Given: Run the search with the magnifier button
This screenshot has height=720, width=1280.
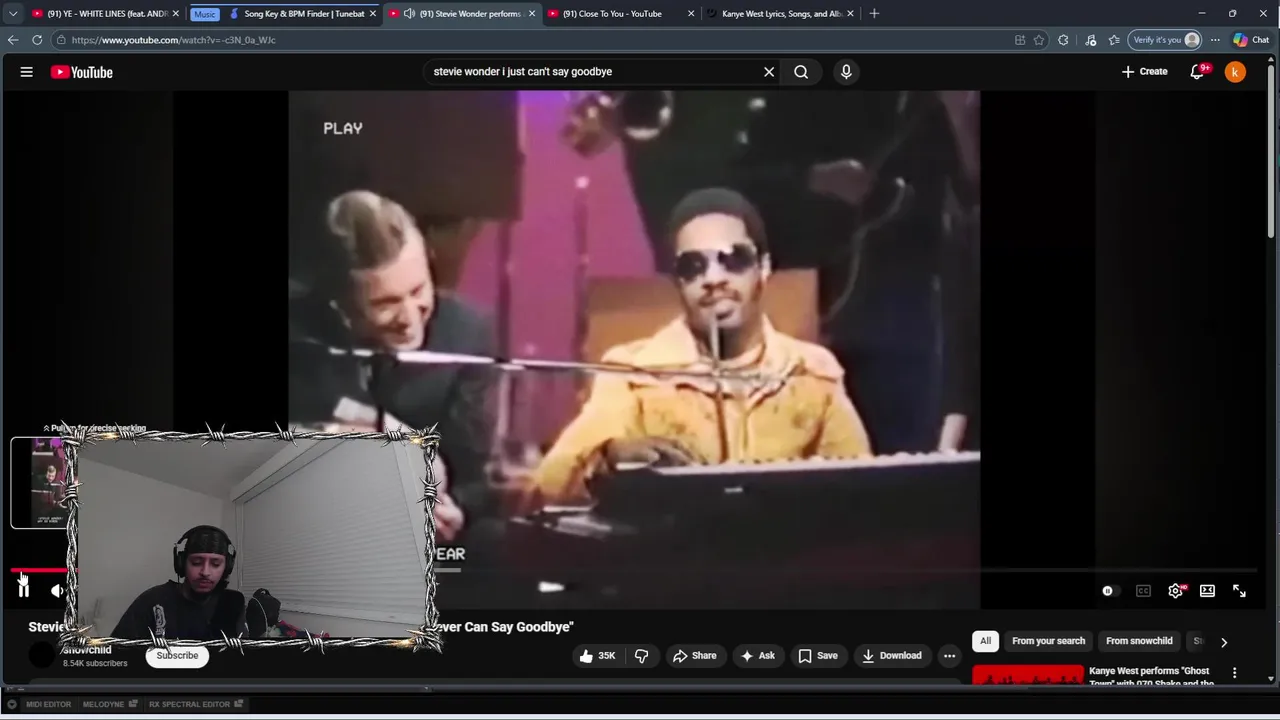Looking at the screenshot, I should (801, 72).
